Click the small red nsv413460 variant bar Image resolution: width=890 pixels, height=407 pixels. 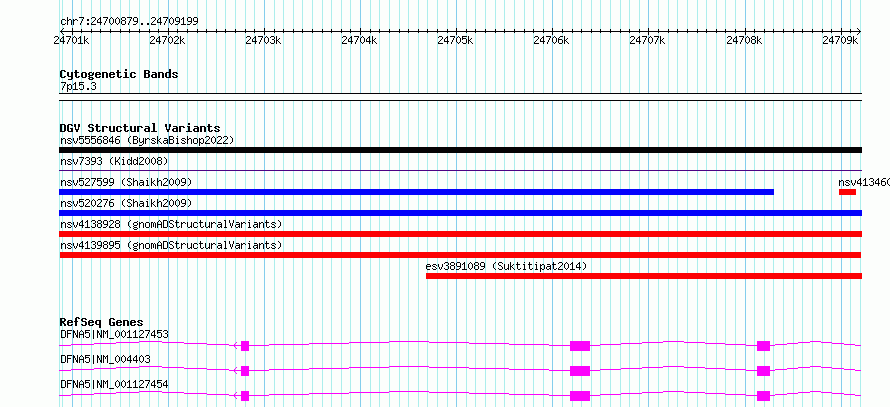(x=847, y=192)
